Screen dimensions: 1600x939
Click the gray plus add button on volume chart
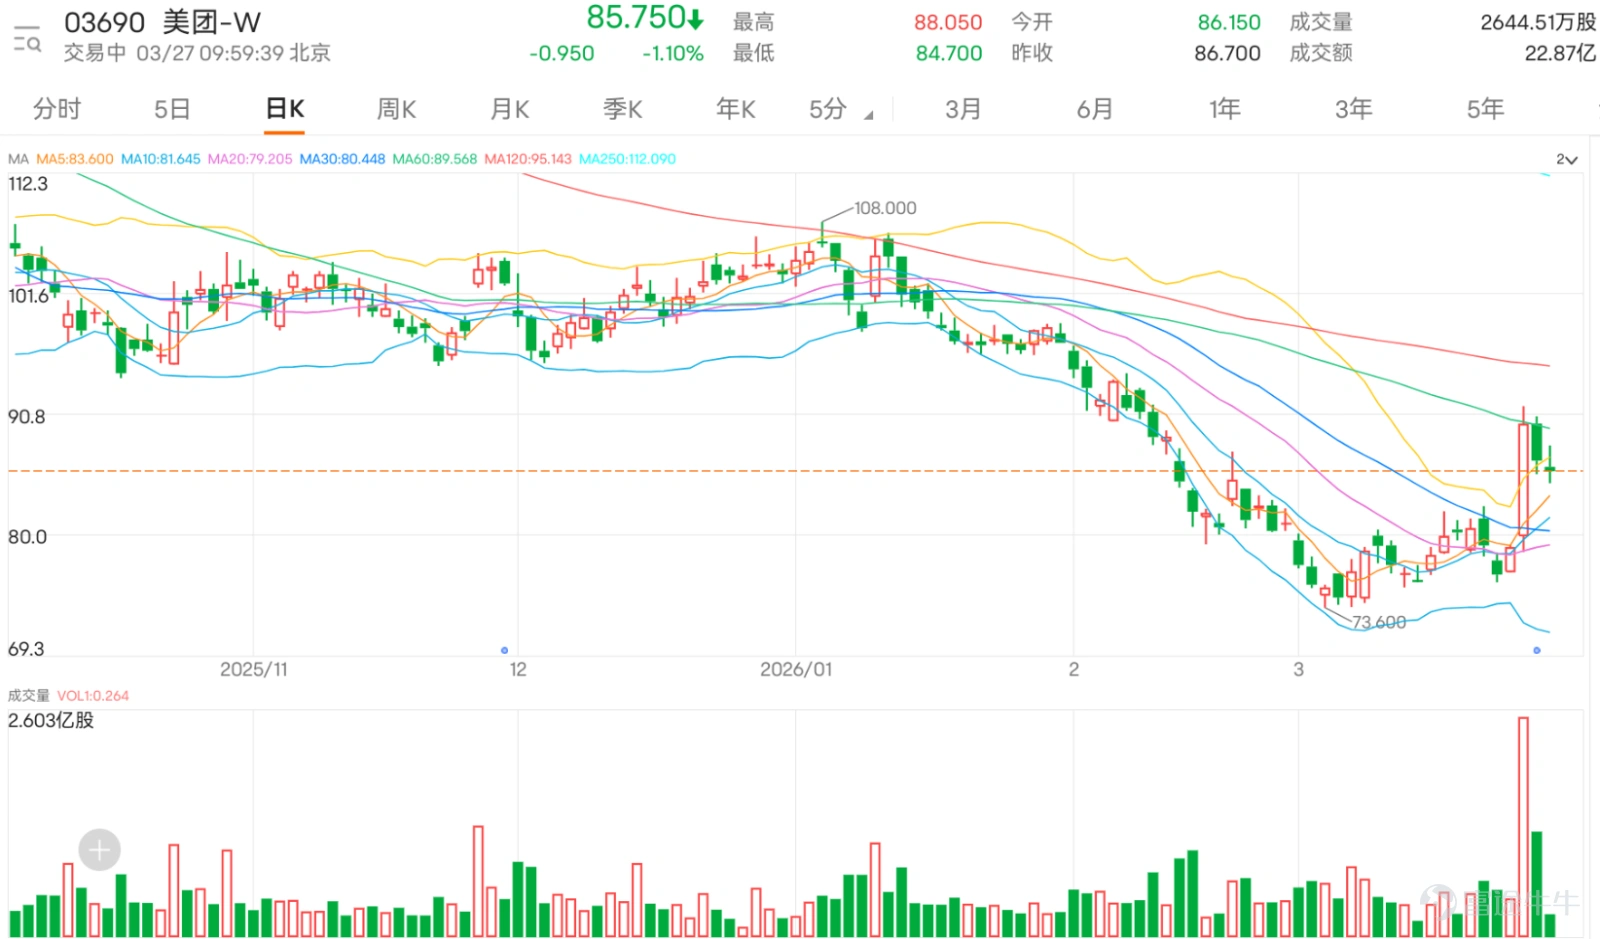(99, 850)
